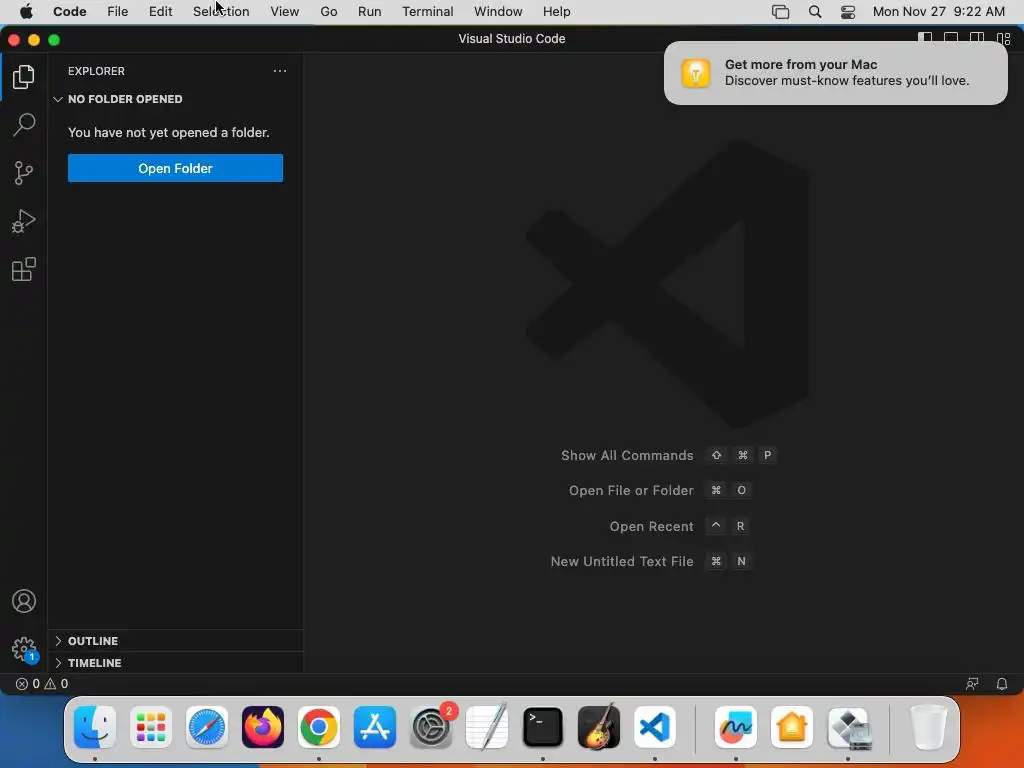Click the New Untitled Text File hint
The image size is (1024, 768).
[x=651, y=562]
